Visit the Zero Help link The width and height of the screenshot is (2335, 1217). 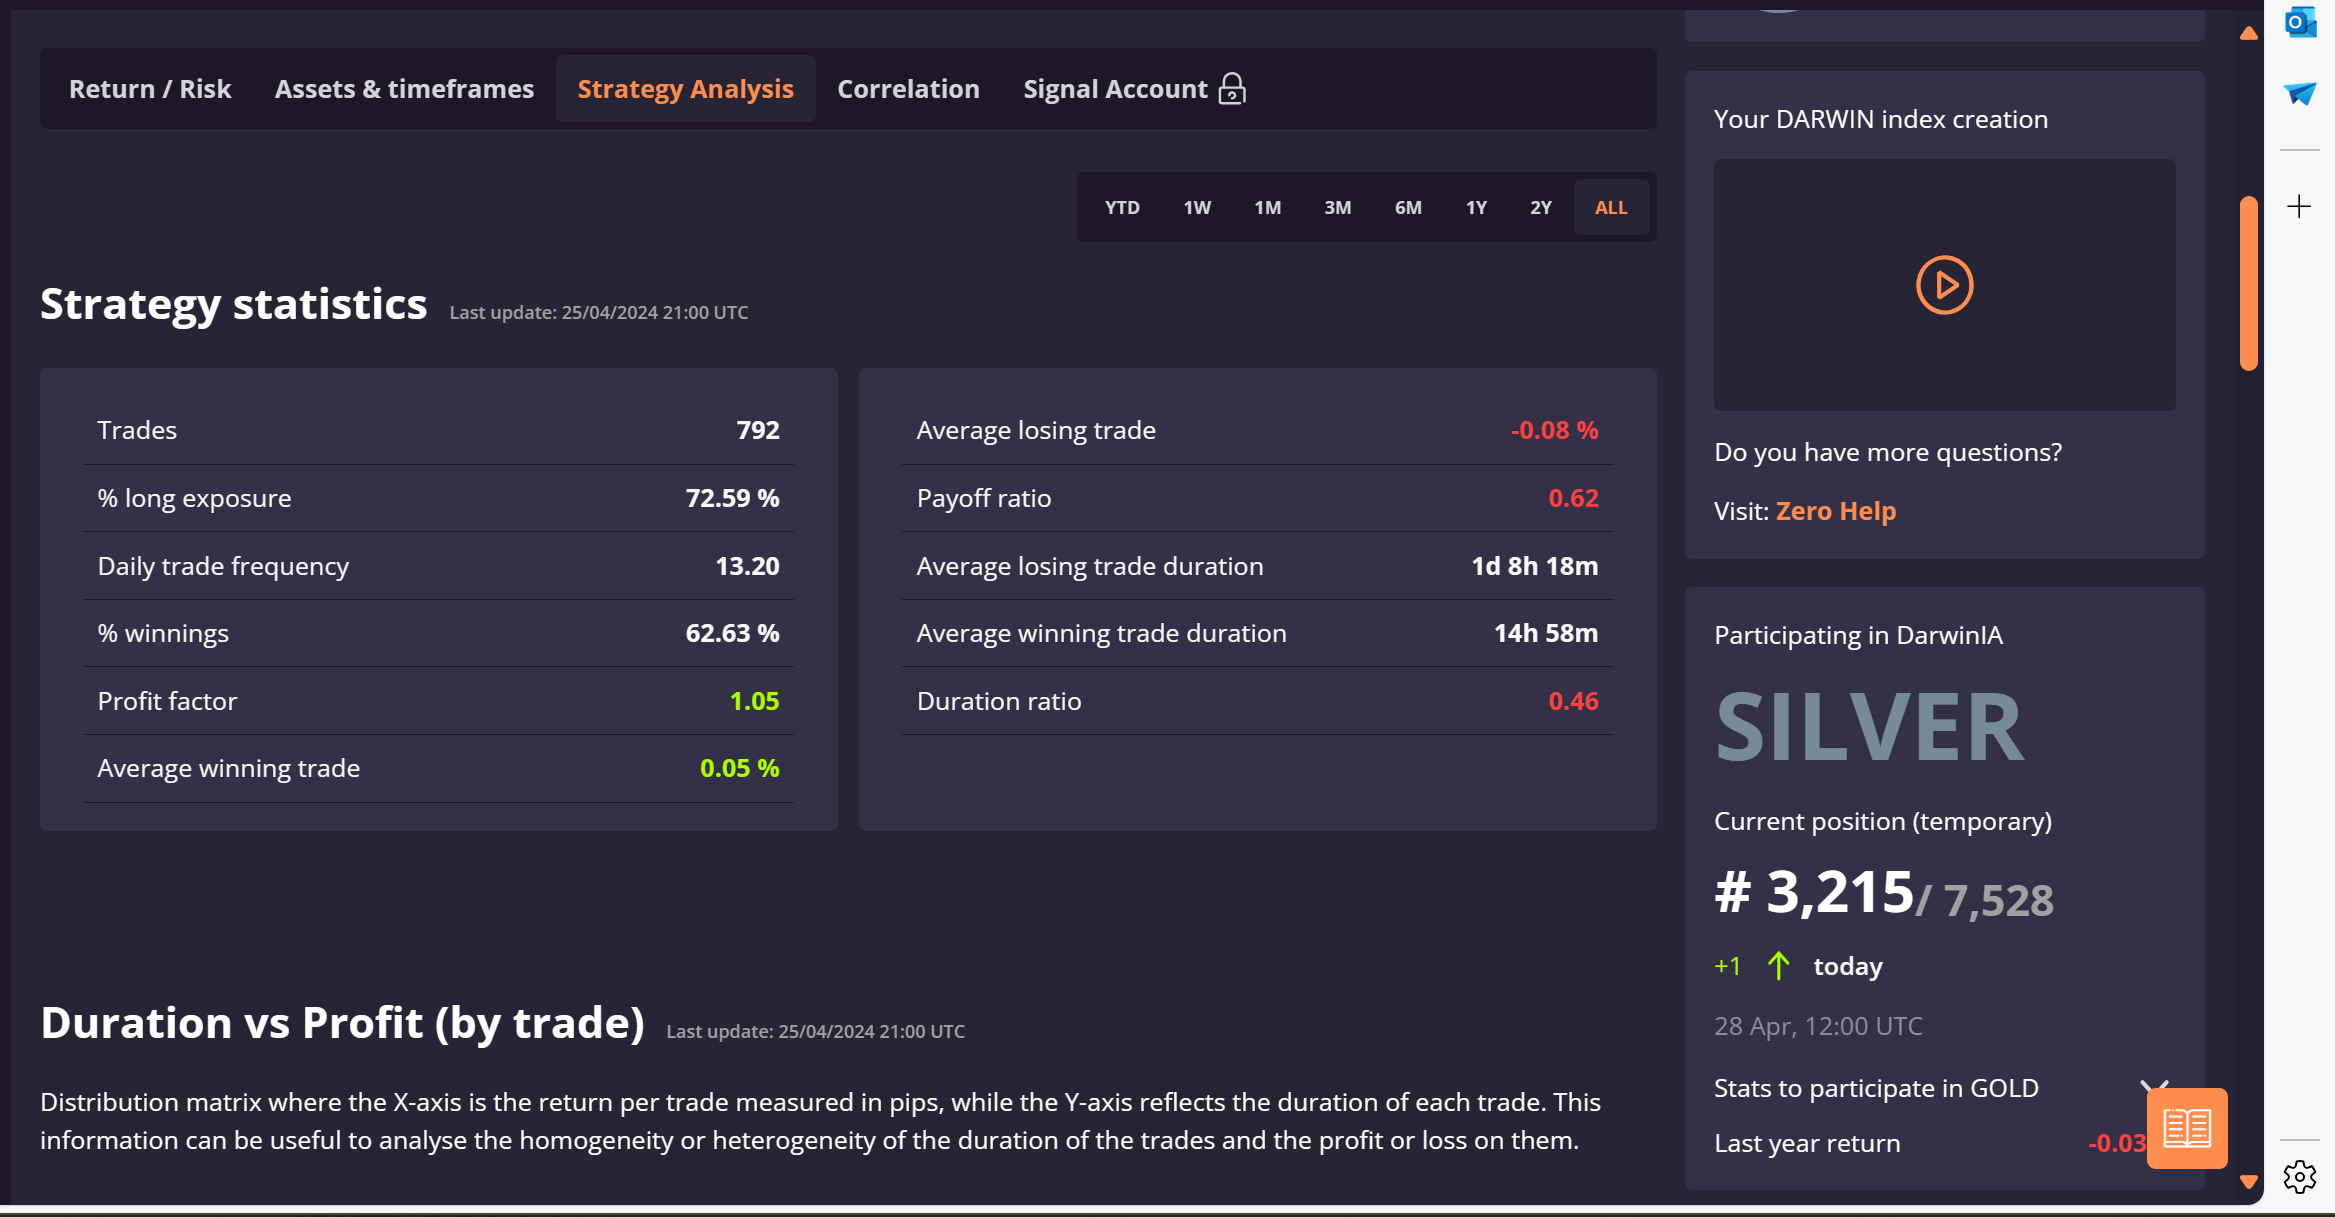pyautogui.click(x=1835, y=511)
